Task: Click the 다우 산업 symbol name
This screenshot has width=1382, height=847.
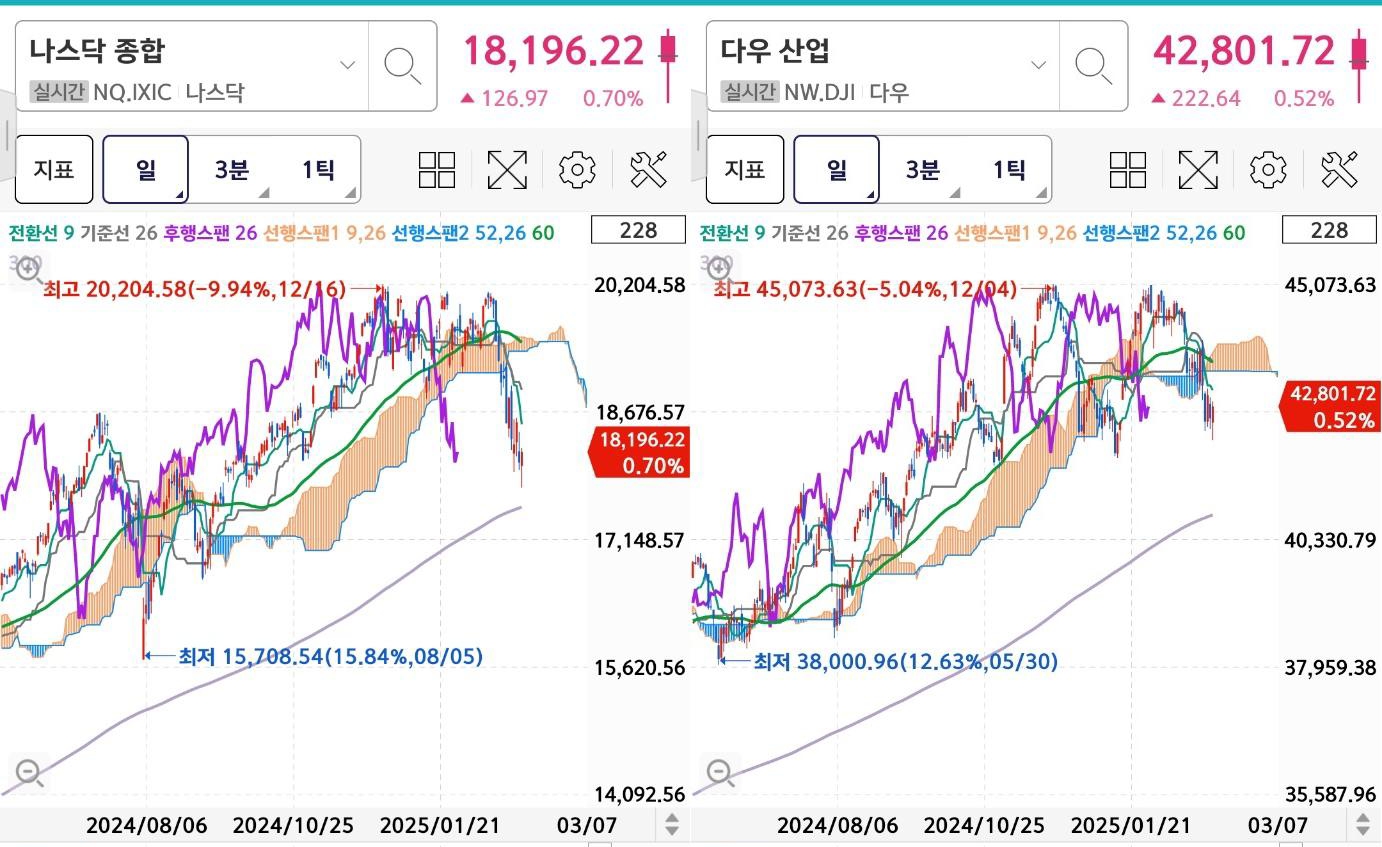Action: click(775, 50)
